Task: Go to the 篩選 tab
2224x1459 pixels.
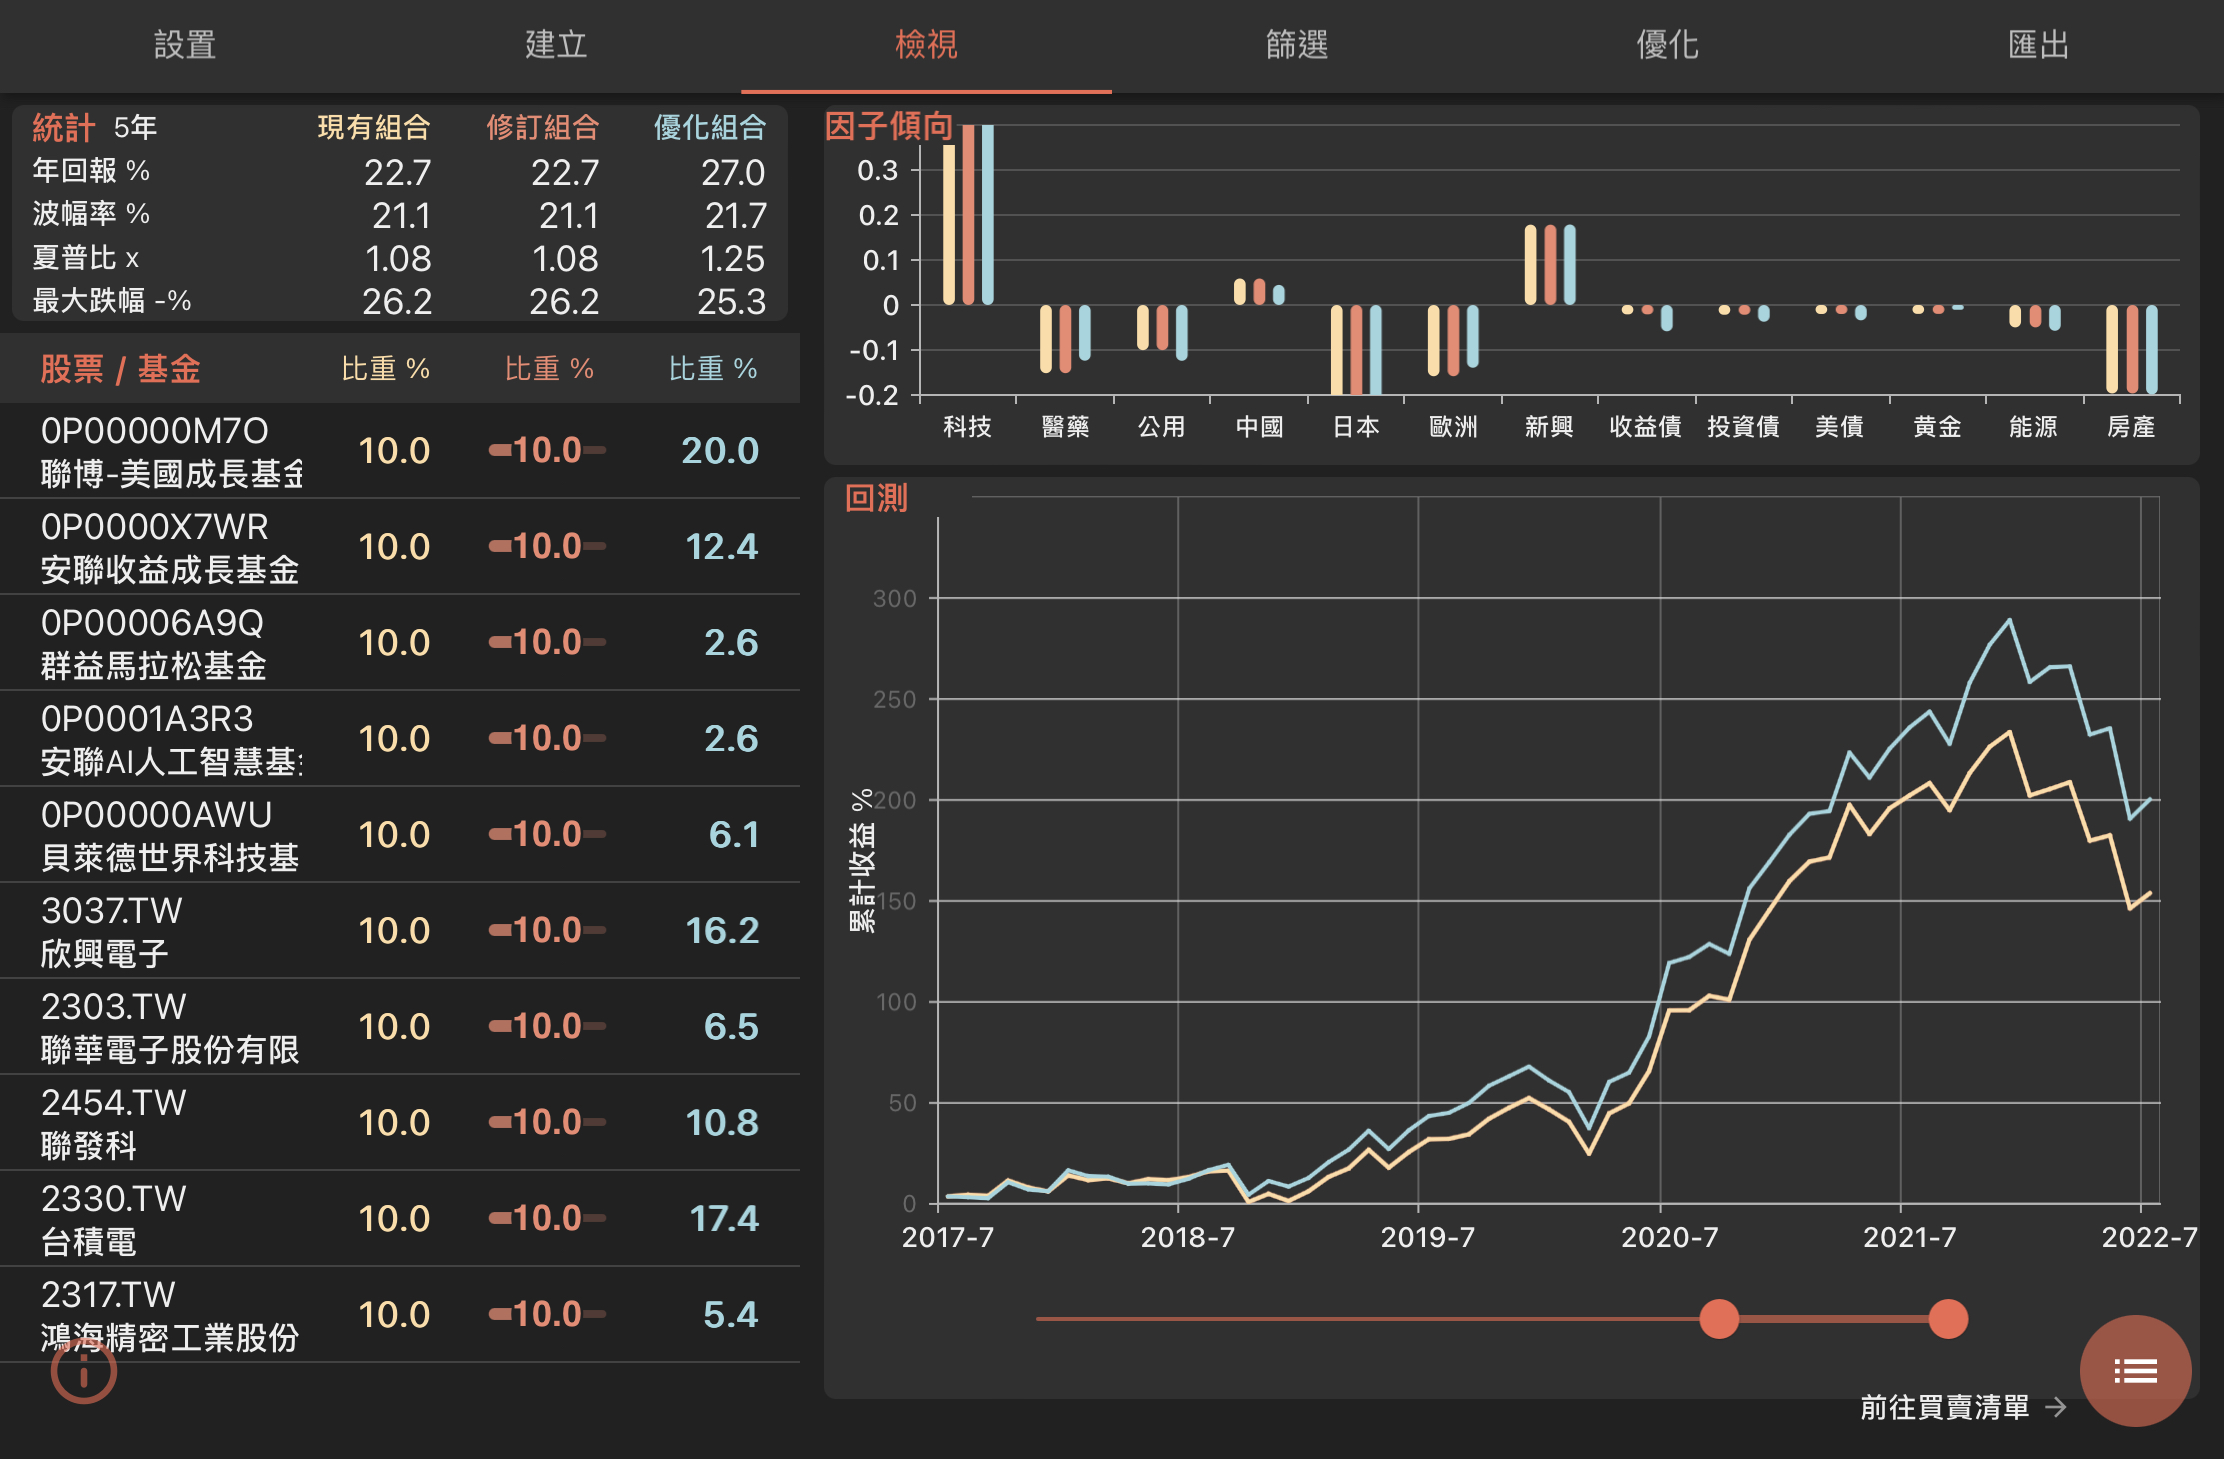Action: click(1297, 45)
